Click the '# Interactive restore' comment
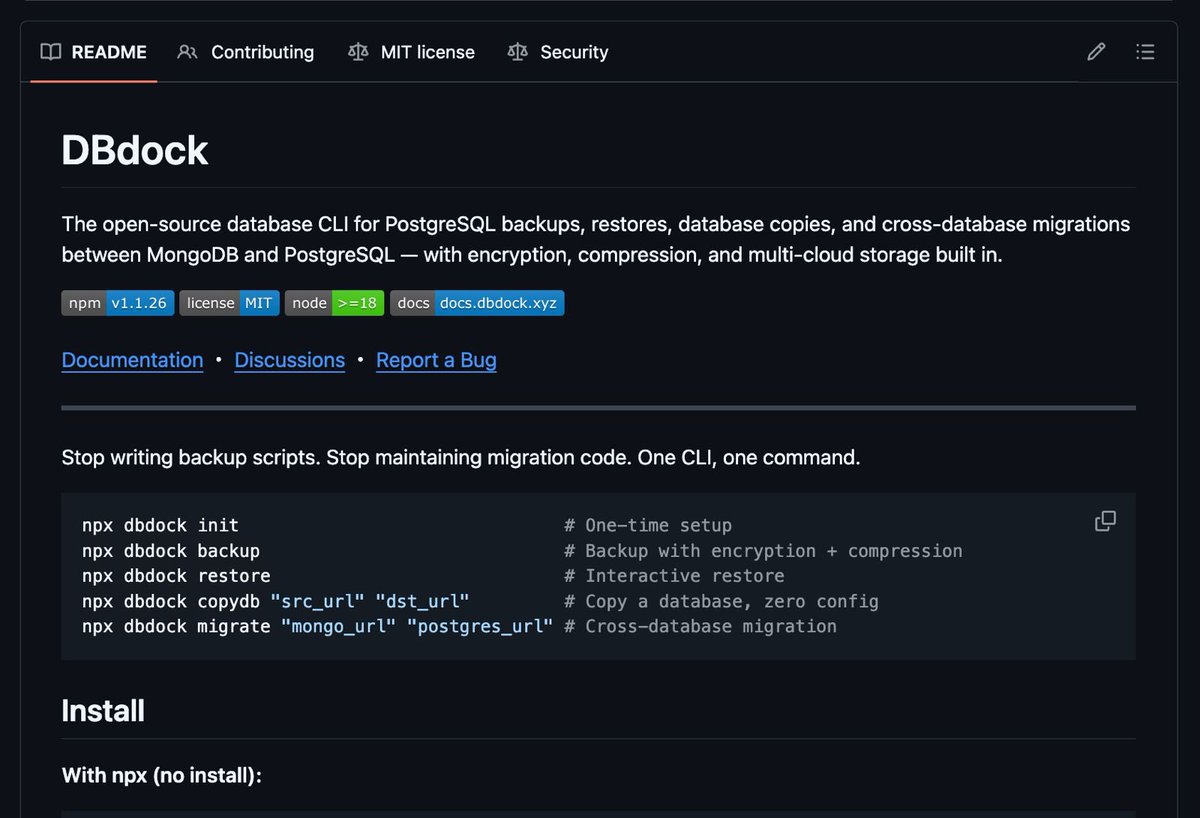Viewport: 1200px width, 818px height. click(x=674, y=576)
